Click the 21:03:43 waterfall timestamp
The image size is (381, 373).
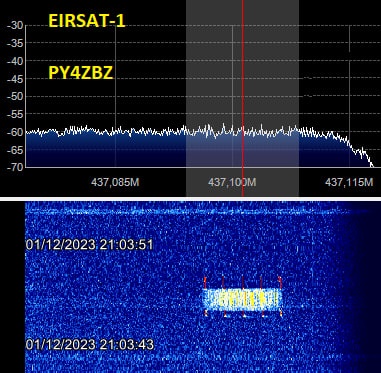[89, 344]
